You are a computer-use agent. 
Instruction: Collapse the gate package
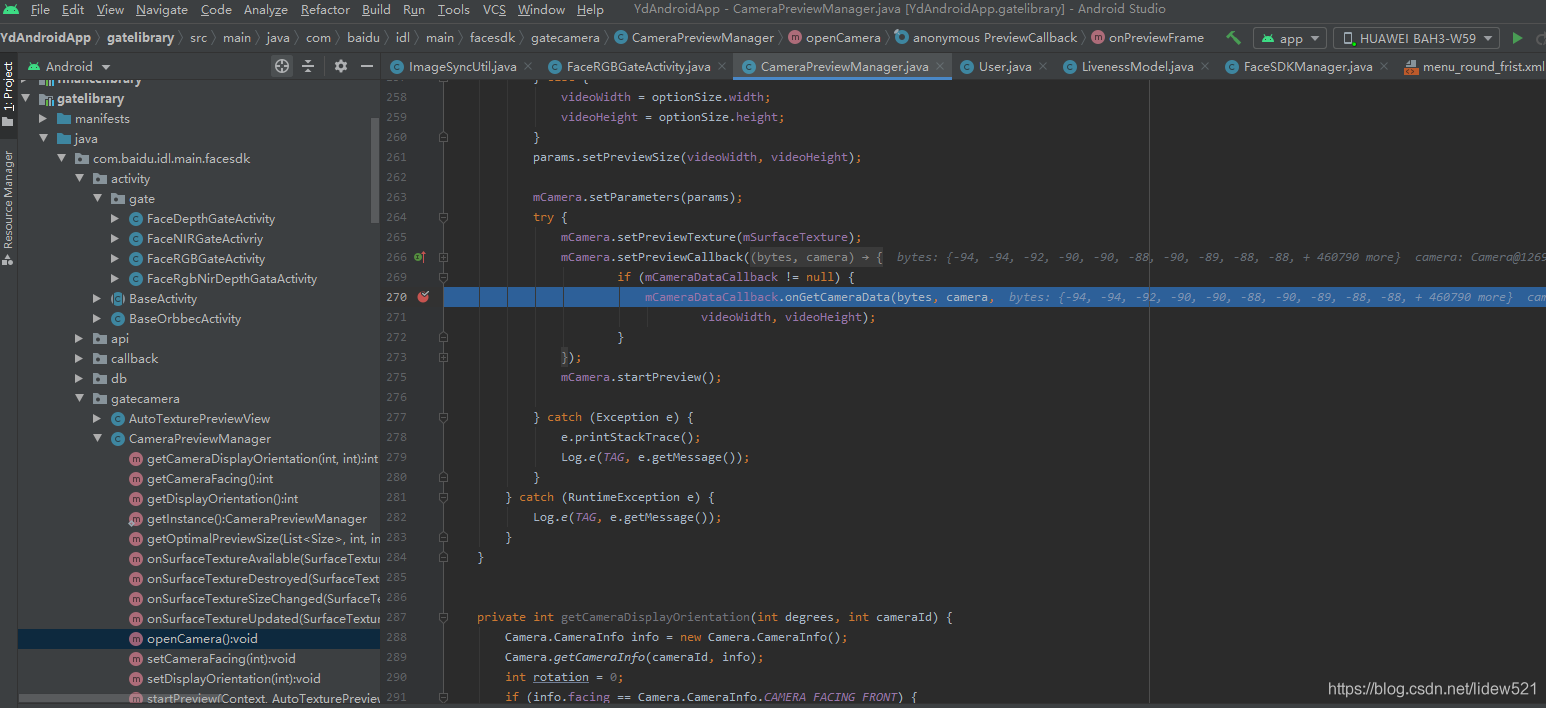(97, 199)
